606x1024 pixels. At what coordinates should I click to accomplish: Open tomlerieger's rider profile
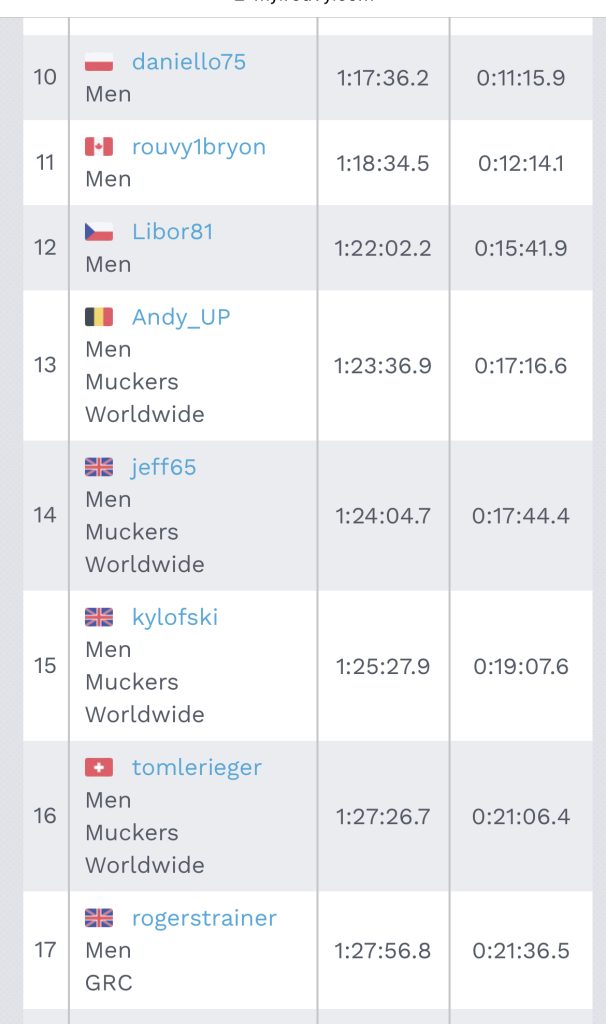(197, 767)
